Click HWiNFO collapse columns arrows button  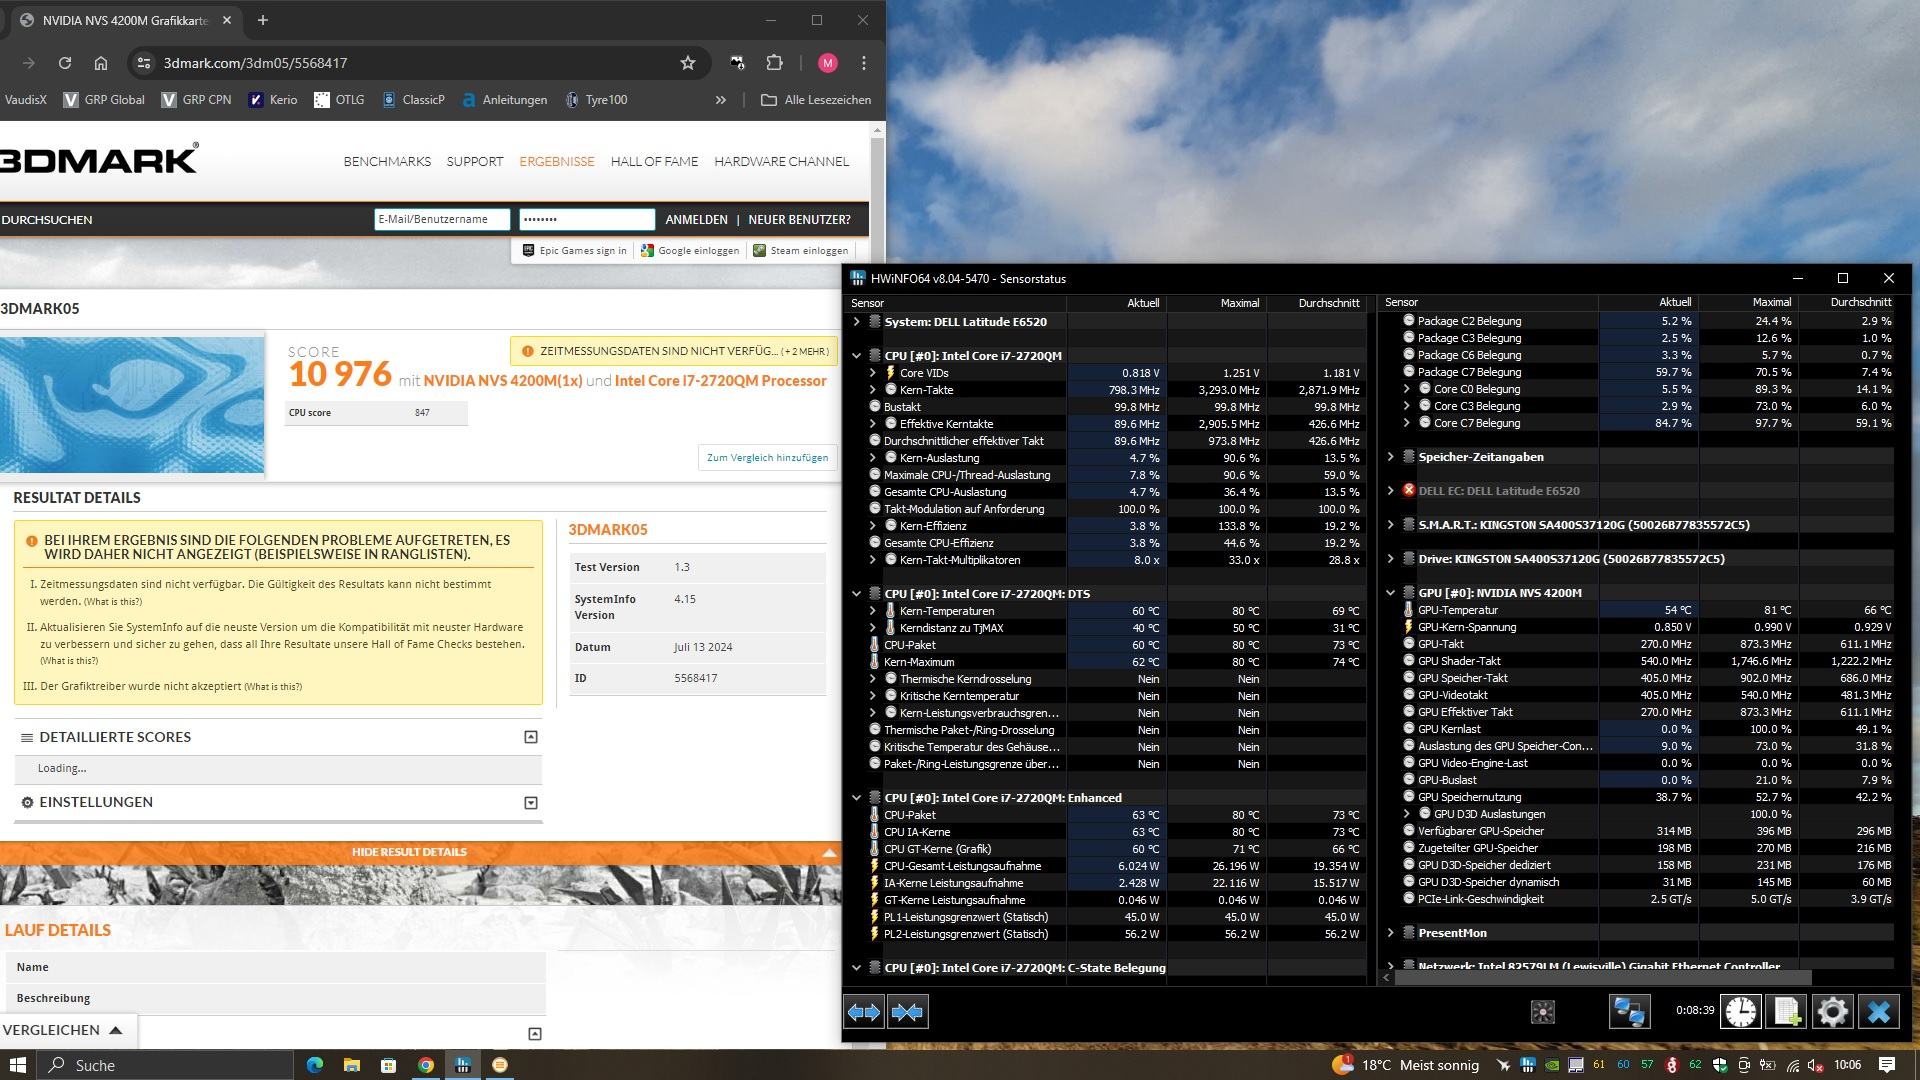point(907,1012)
